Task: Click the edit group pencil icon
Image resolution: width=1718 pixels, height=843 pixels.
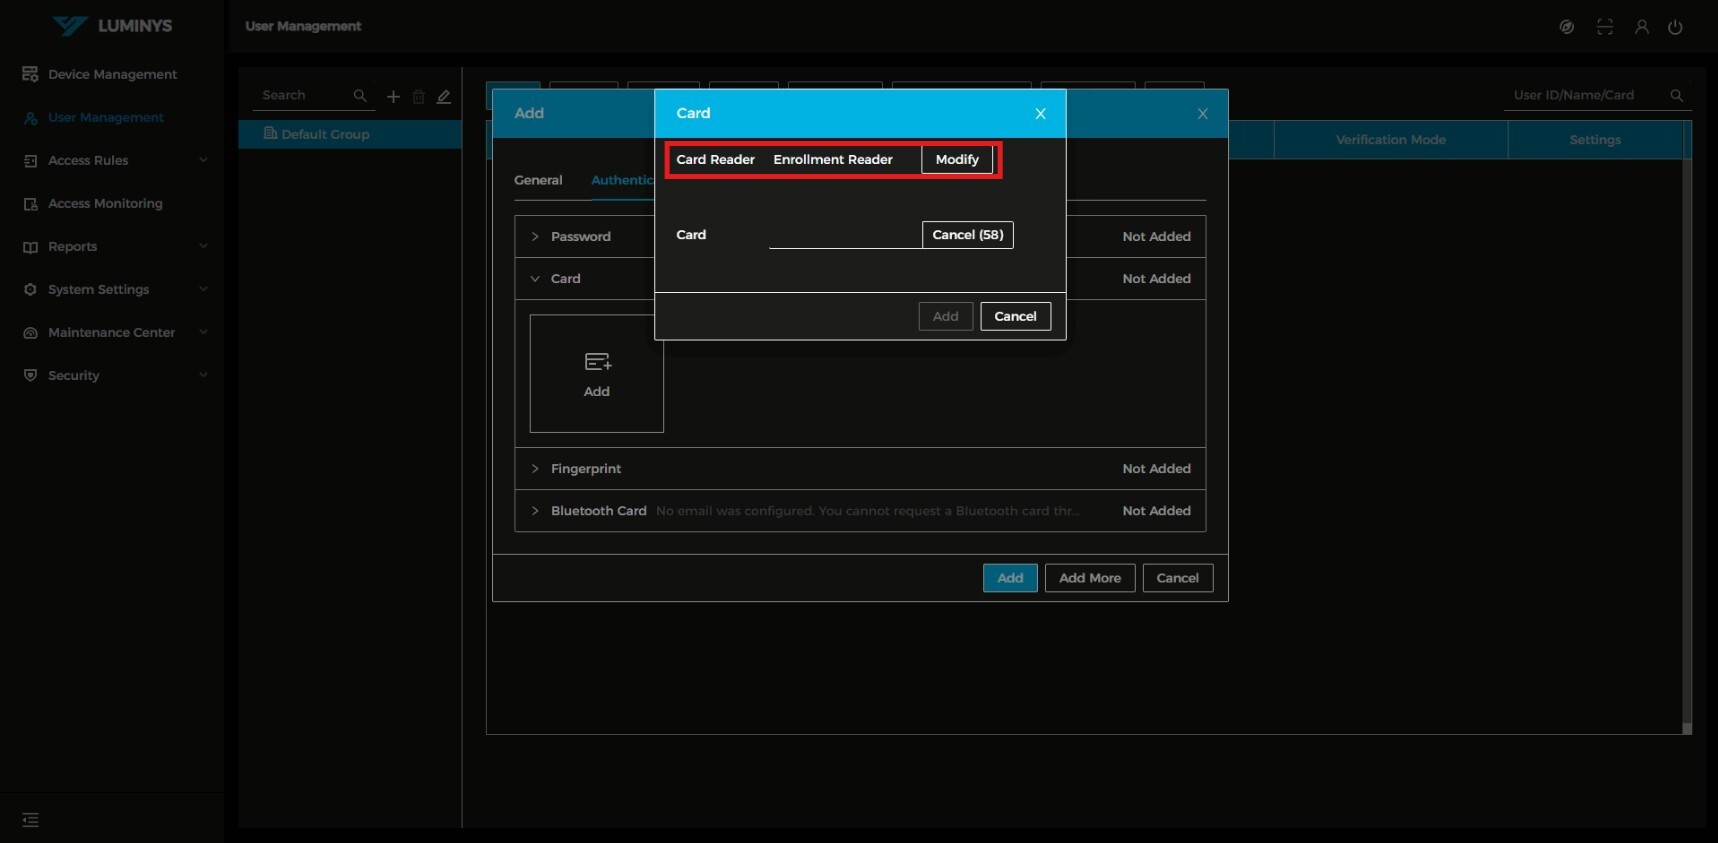Action: coord(444,97)
